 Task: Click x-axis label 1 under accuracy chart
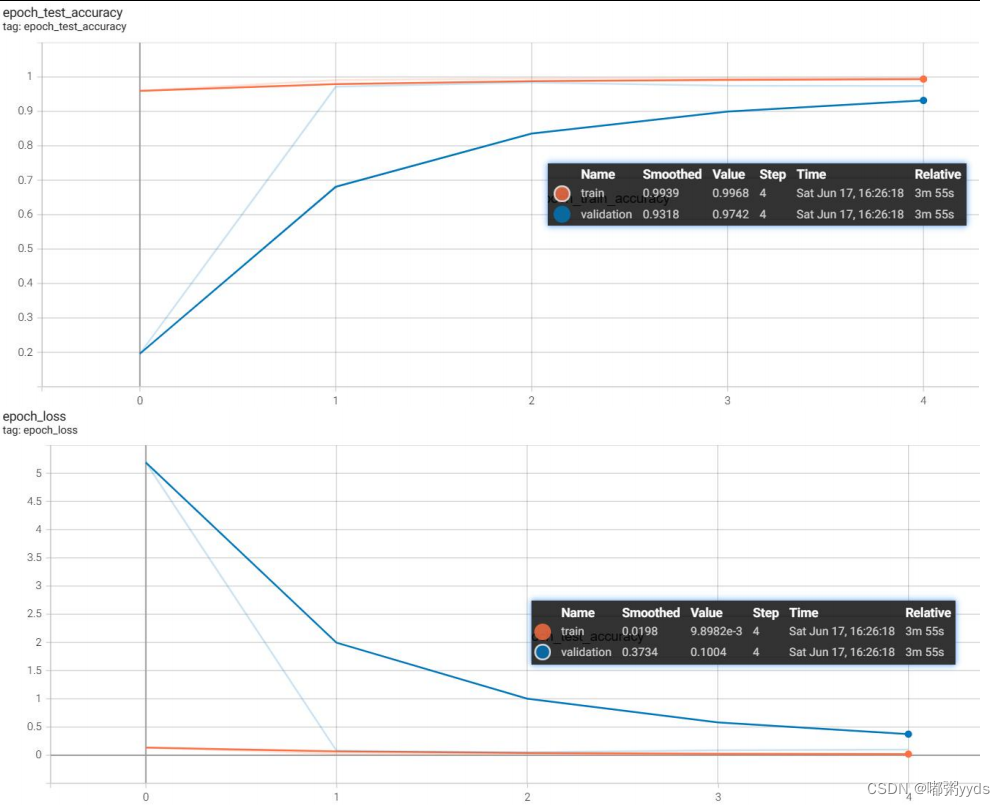(x=335, y=400)
